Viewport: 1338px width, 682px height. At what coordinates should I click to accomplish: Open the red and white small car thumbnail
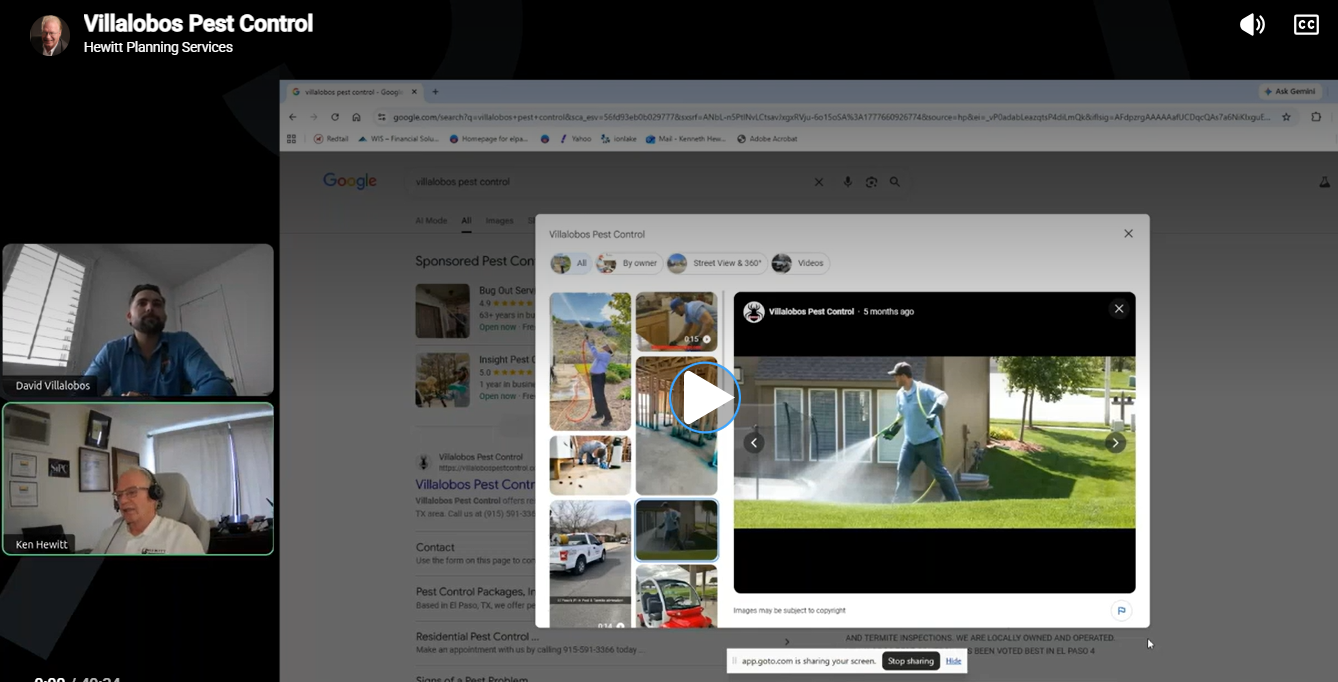click(676, 596)
